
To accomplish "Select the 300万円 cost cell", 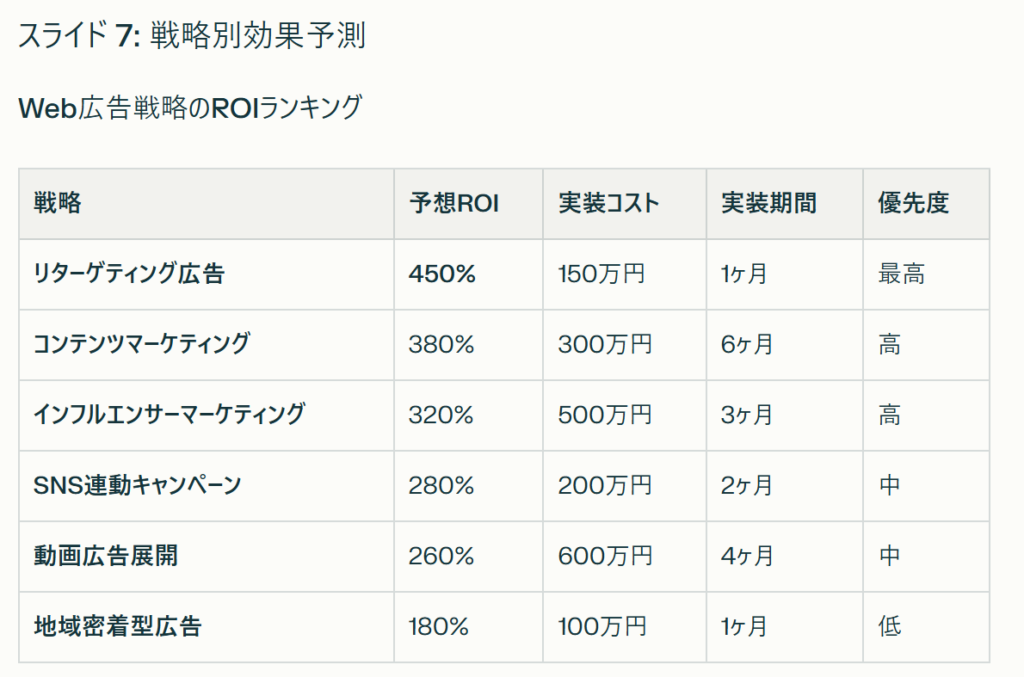I will [x=605, y=345].
